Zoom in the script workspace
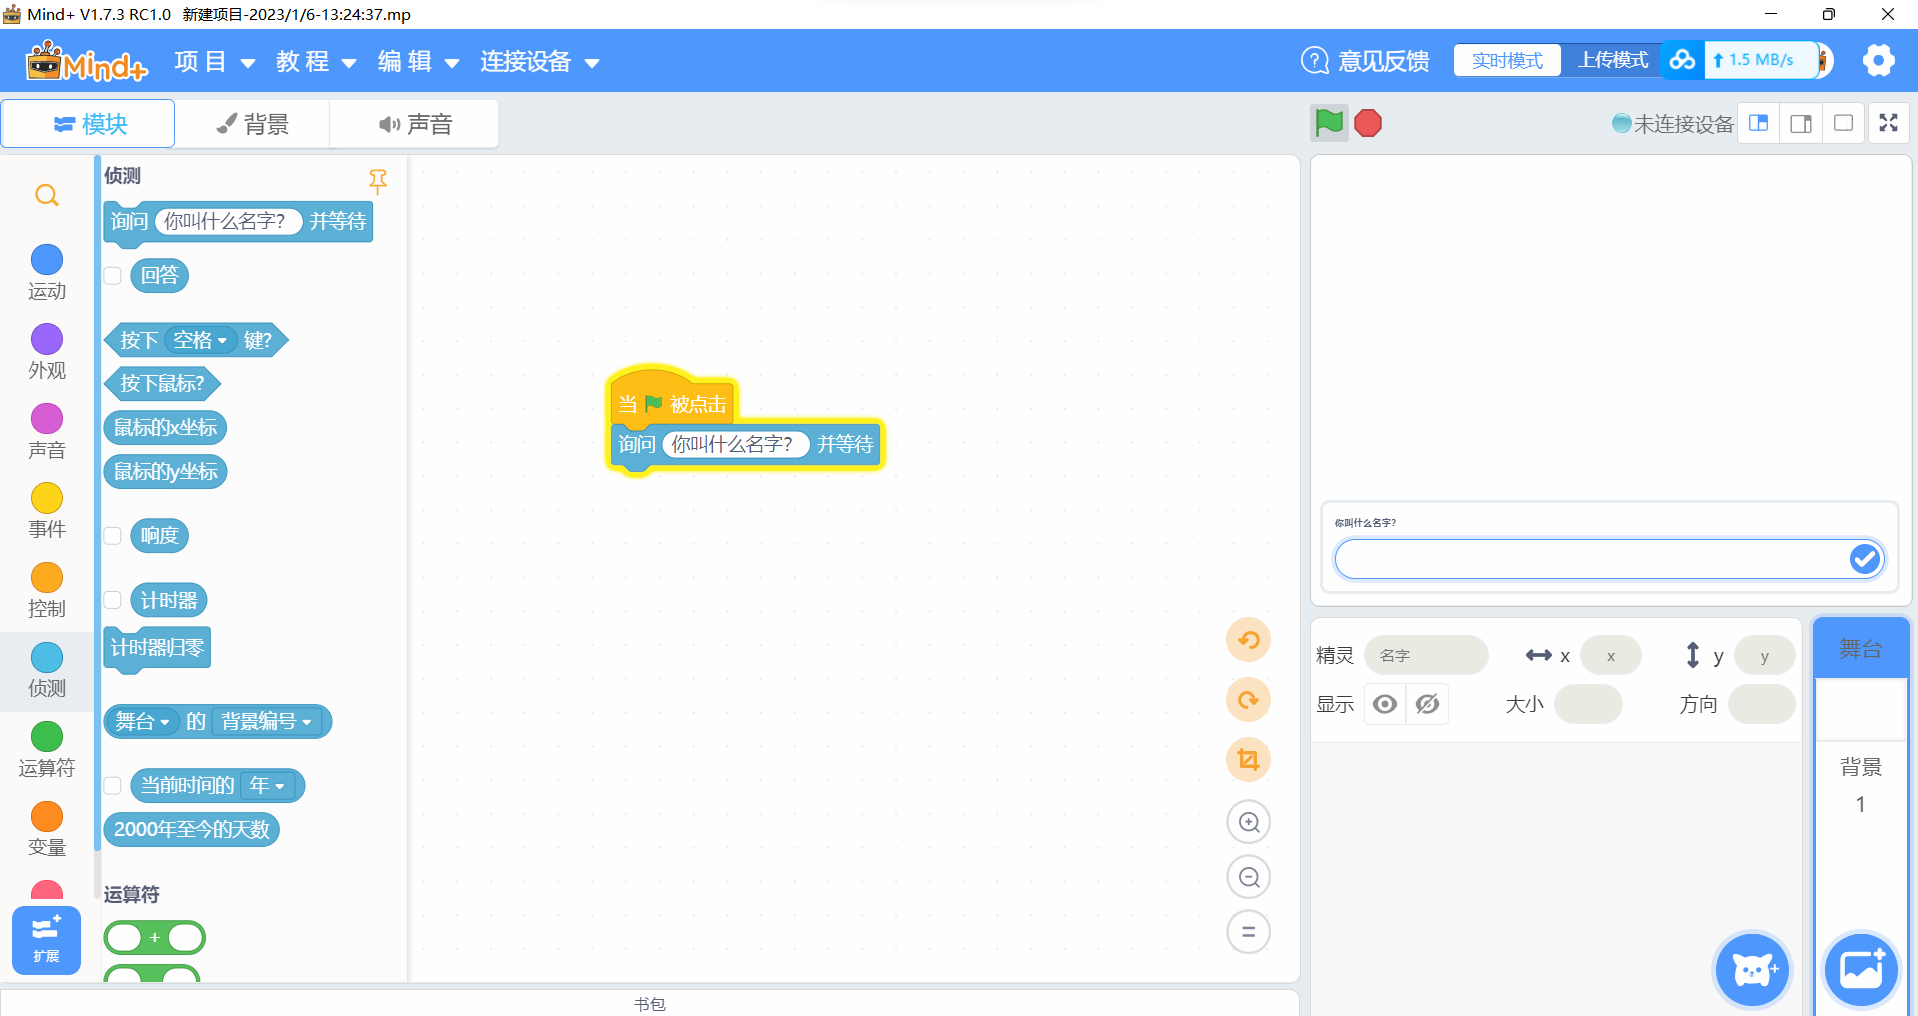The width and height of the screenshot is (1918, 1016). click(1249, 822)
